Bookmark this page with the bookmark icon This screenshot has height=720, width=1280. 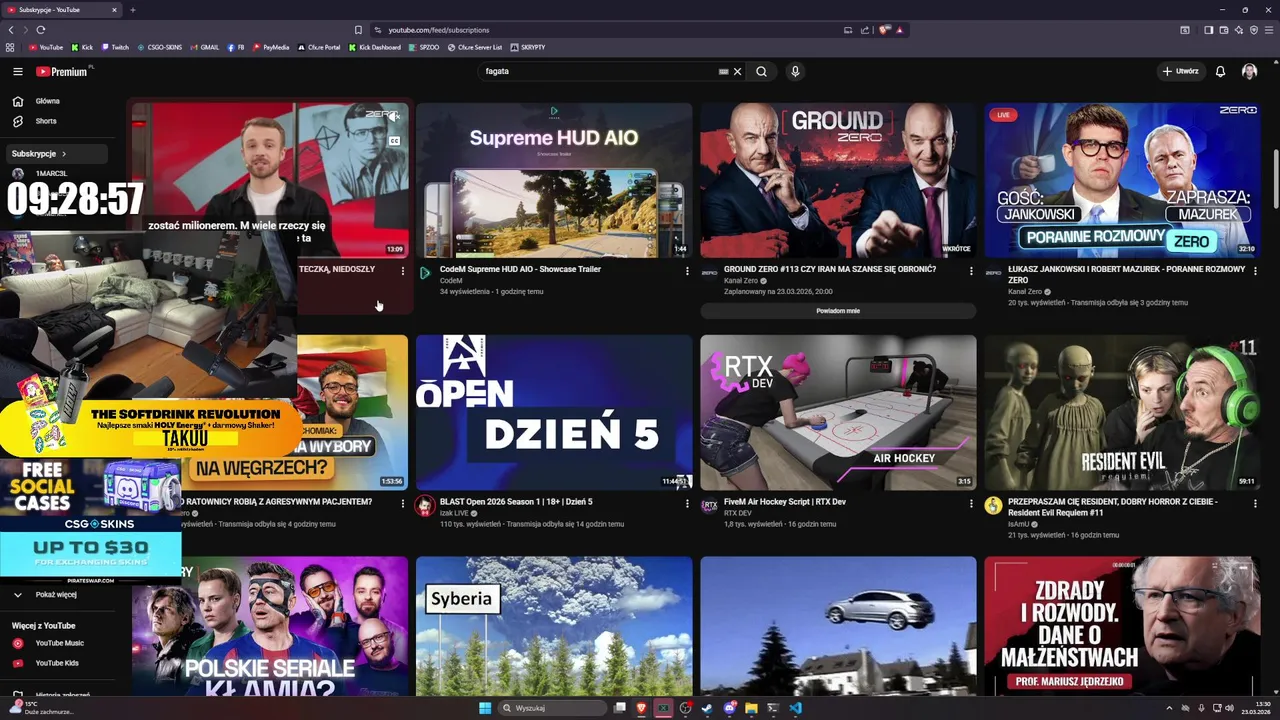tap(358, 30)
